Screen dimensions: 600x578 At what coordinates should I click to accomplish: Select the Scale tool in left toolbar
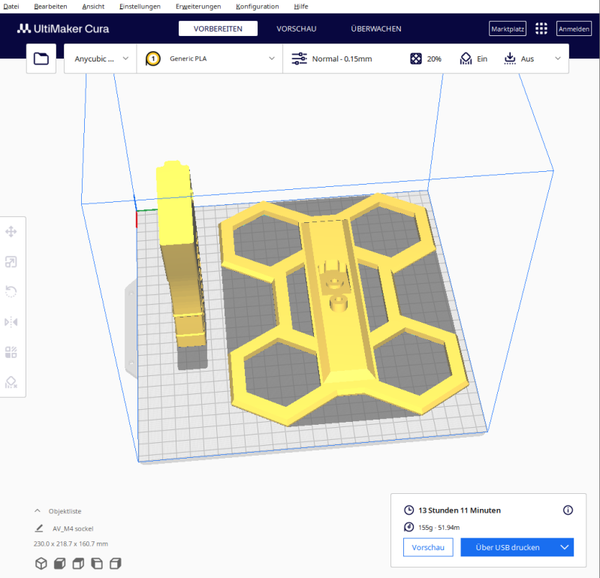11,262
